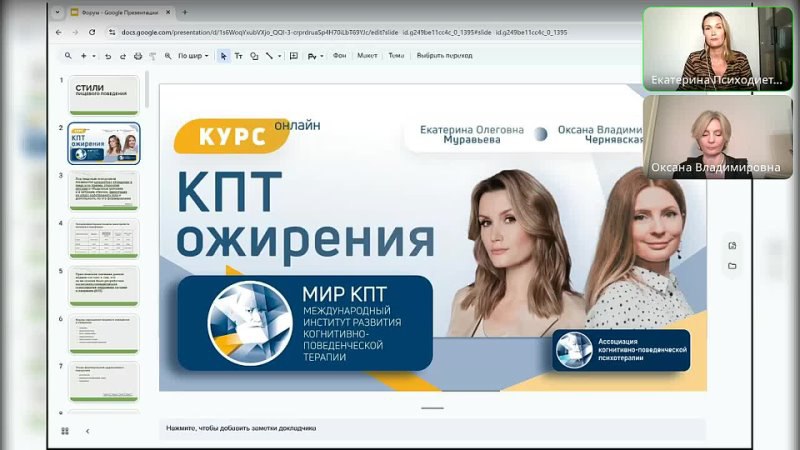Insert a text box
Image resolution: width=800 pixels, height=450 pixels.
(x=238, y=56)
